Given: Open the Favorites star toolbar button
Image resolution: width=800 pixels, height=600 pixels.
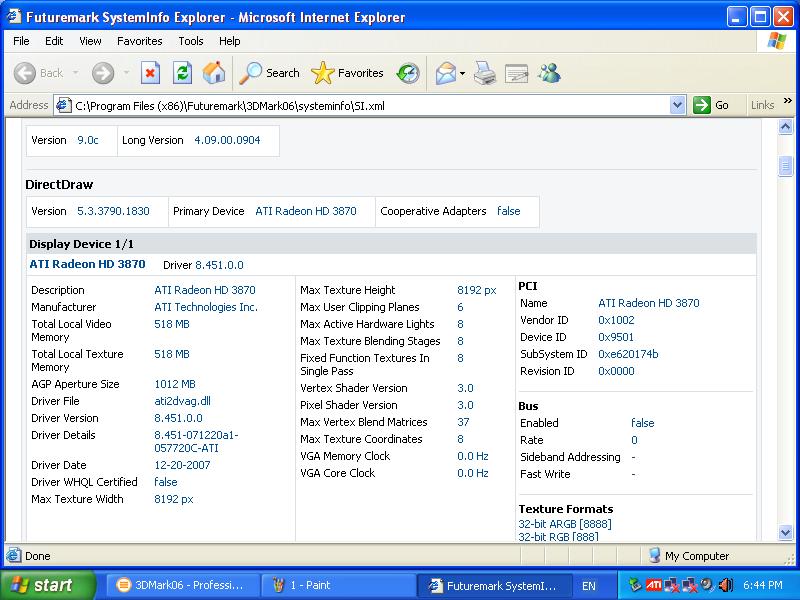Looking at the screenshot, I should tap(347, 73).
